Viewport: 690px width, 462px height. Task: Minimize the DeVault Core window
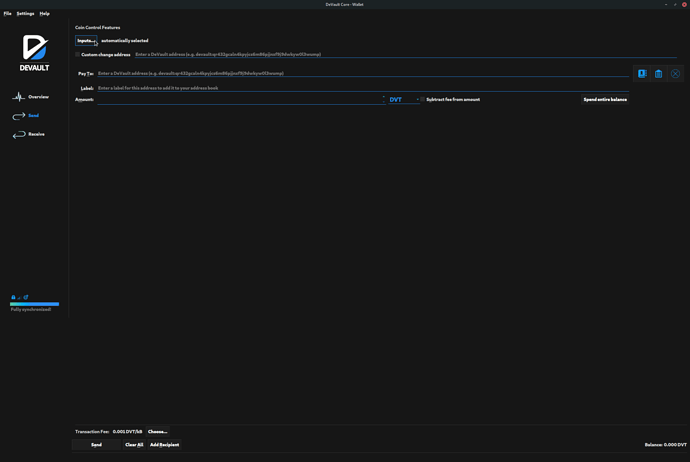click(666, 4)
